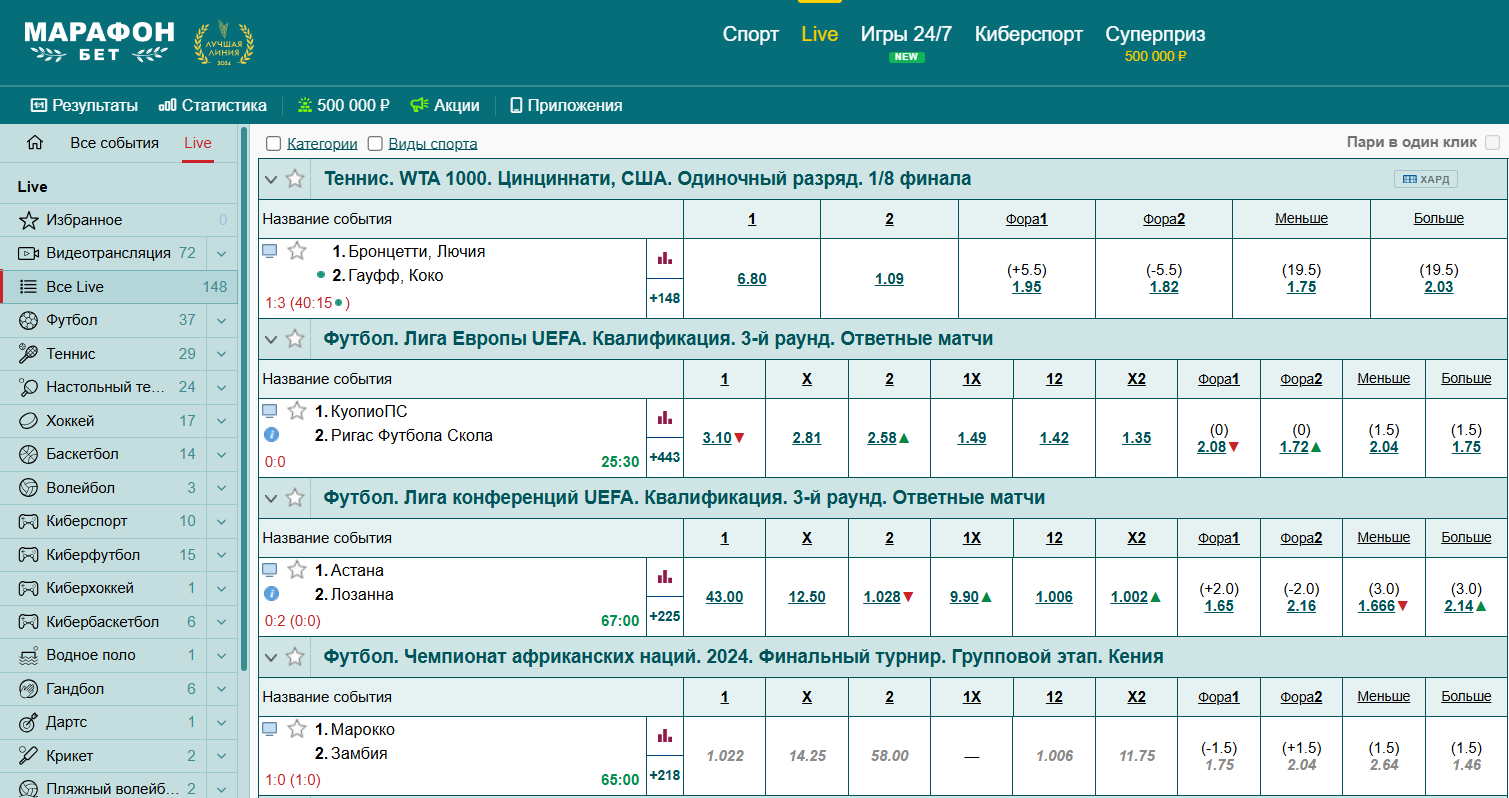Show +148 more markets for Бронцетти match
Screen dimensions: 1509x798
click(665, 298)
